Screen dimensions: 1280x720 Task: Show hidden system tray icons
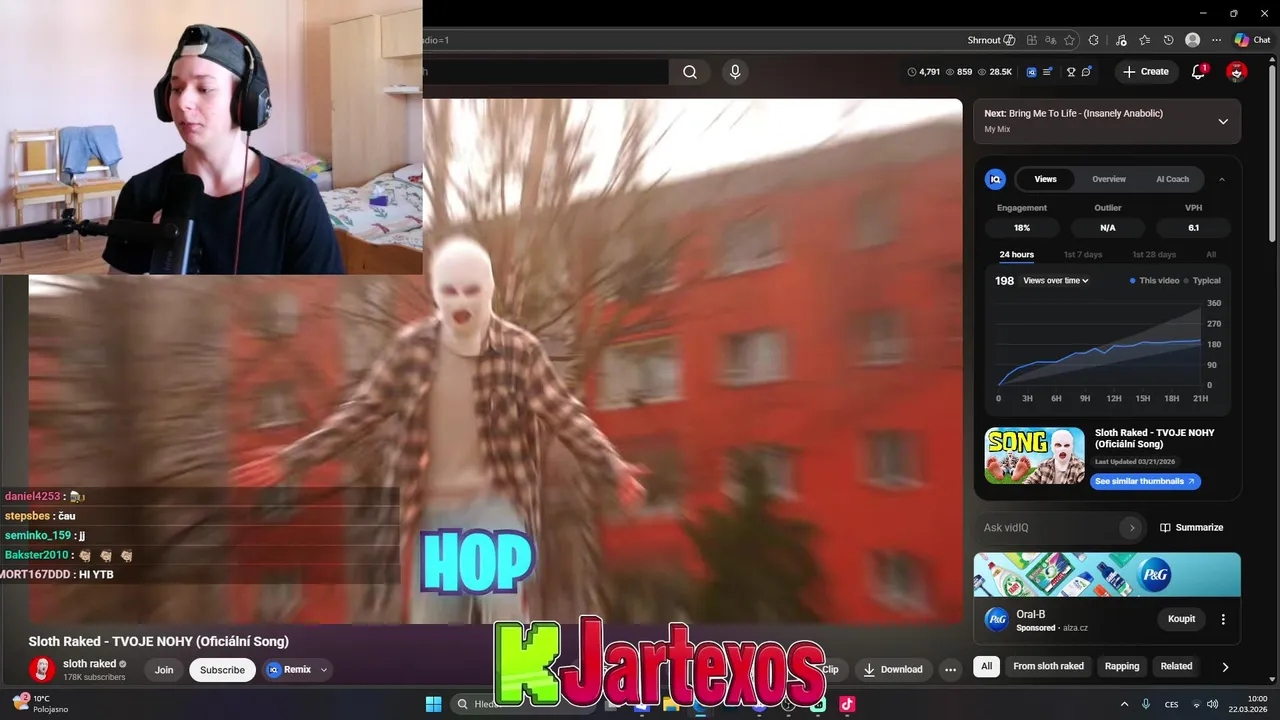(x=1124, y=704)
